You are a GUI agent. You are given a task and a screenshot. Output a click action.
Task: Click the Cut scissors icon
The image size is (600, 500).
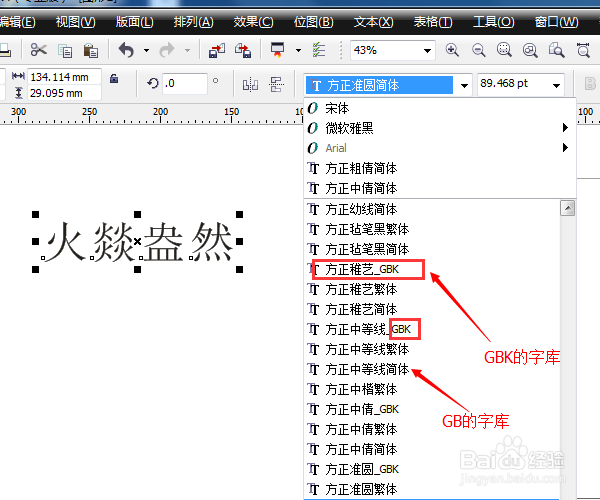click(x=38, y=50)
